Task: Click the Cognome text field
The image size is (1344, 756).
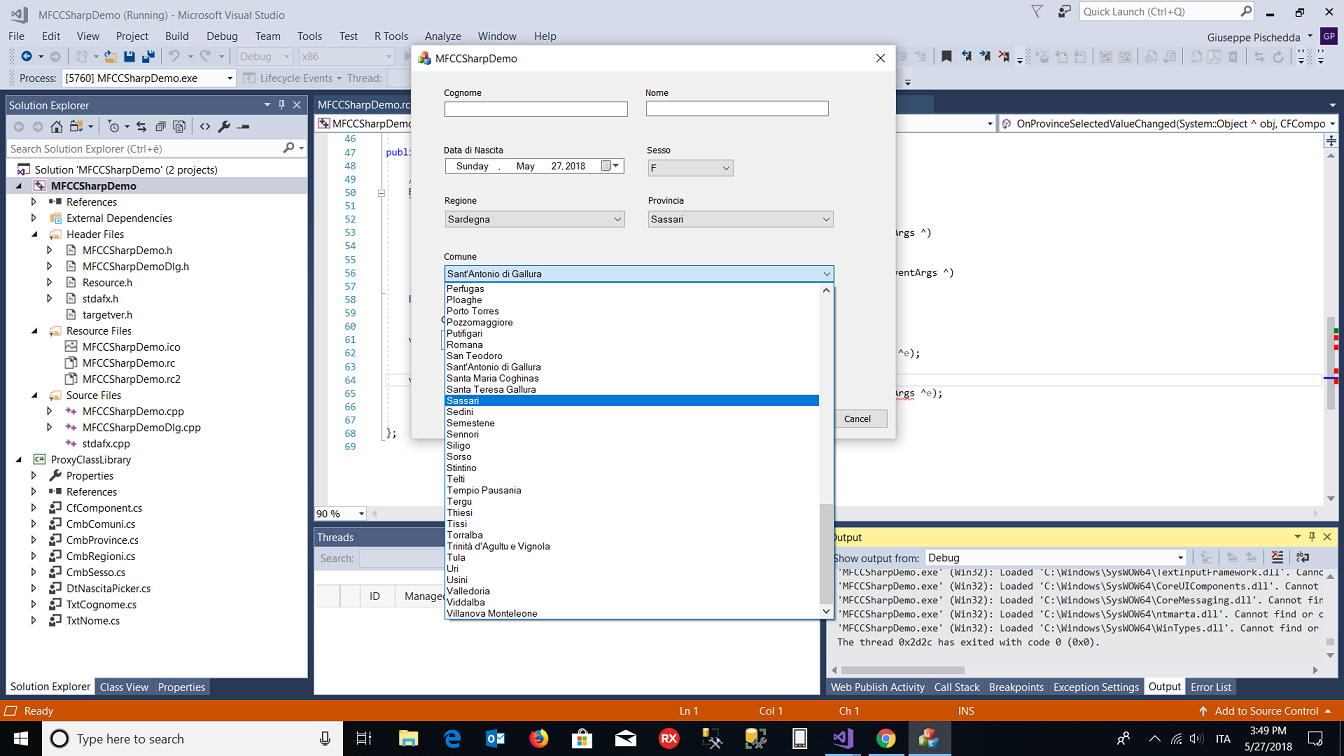Action: [536, 109]
